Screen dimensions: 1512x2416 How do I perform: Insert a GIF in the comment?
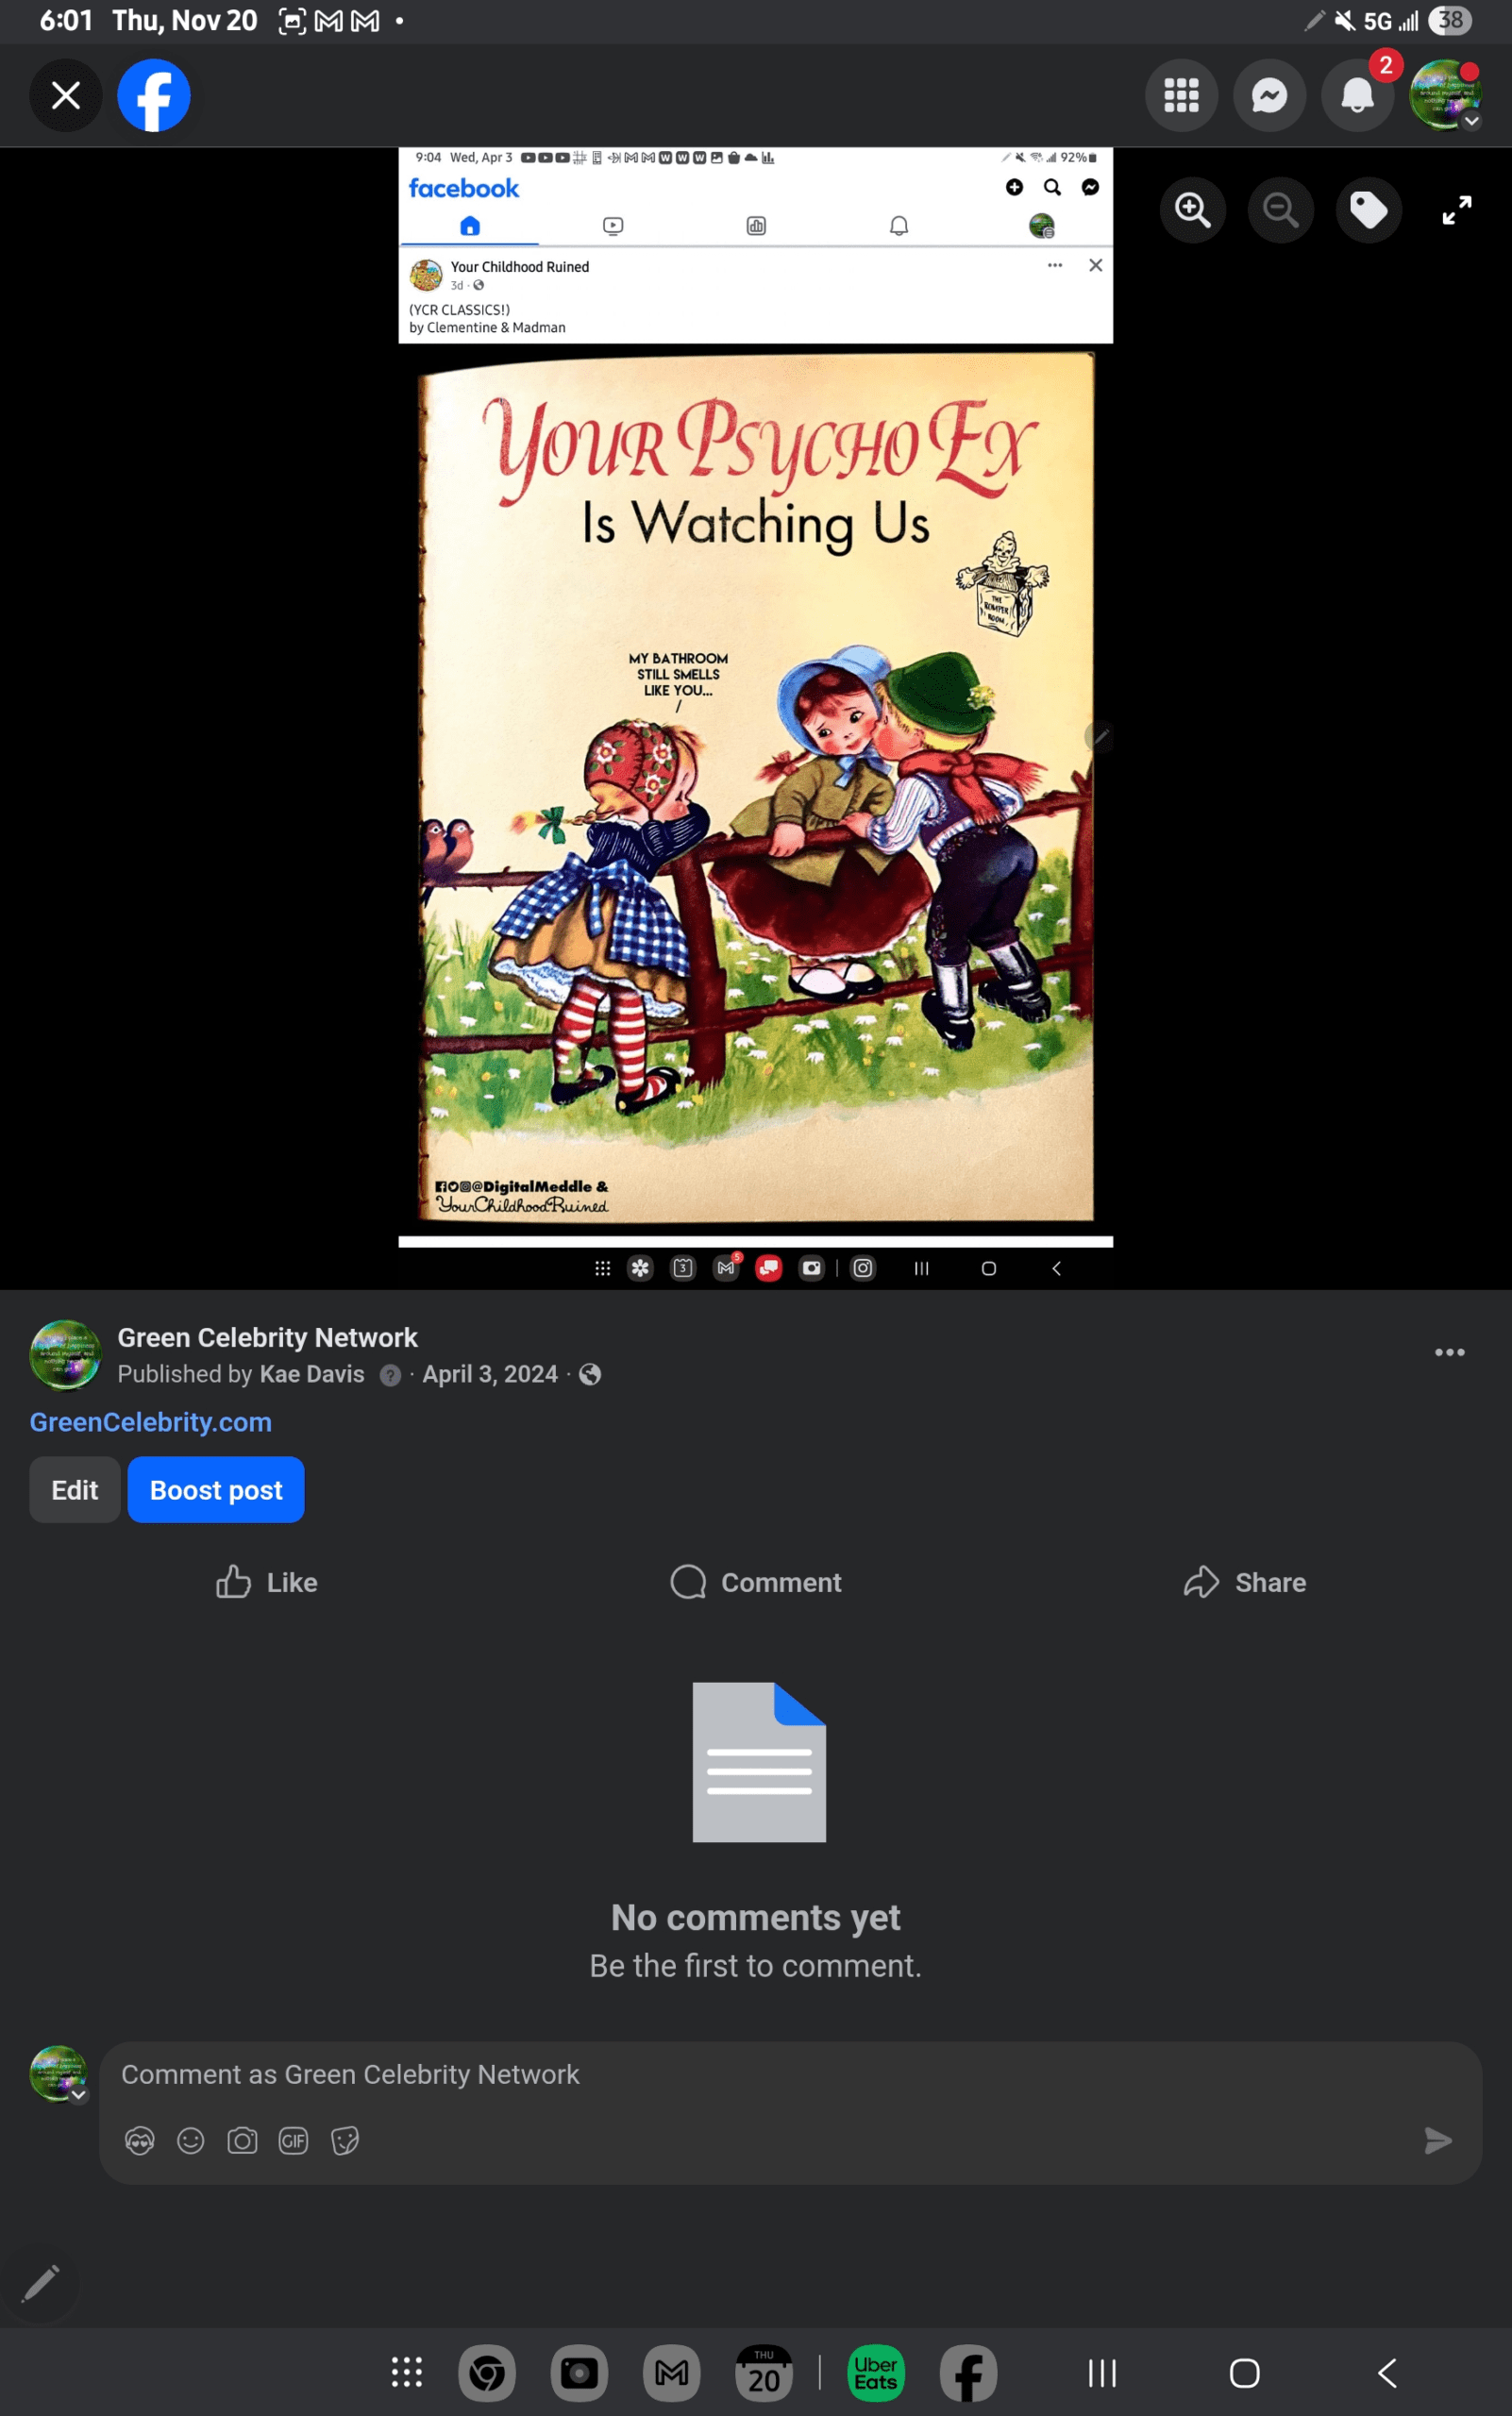tap(293, 2140)
